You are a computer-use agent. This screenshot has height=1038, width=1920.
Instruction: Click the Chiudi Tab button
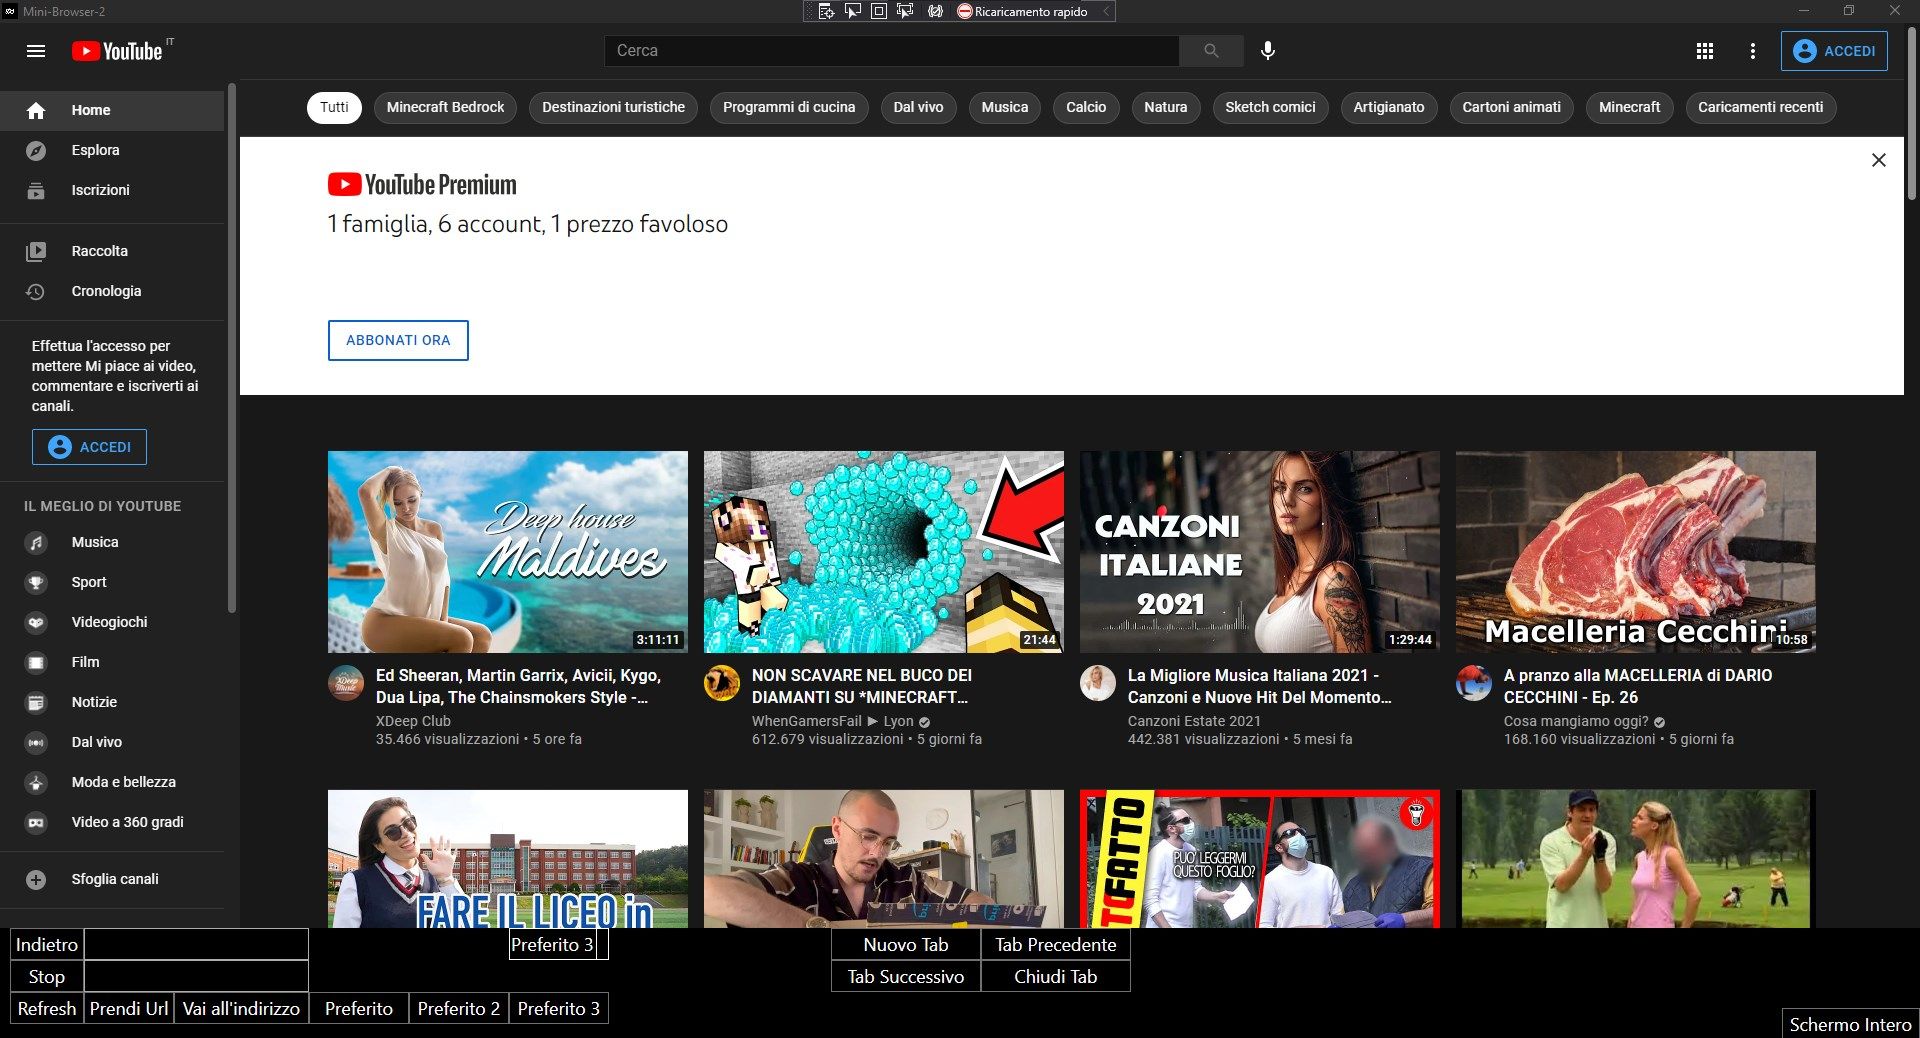click(1055, 977)
